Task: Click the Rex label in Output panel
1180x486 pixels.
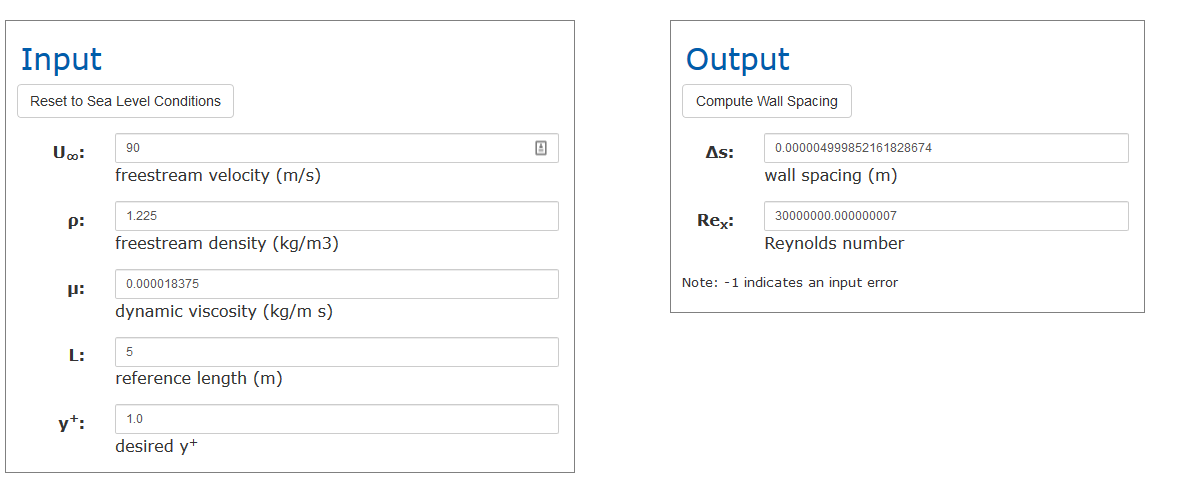Action: 715,221
